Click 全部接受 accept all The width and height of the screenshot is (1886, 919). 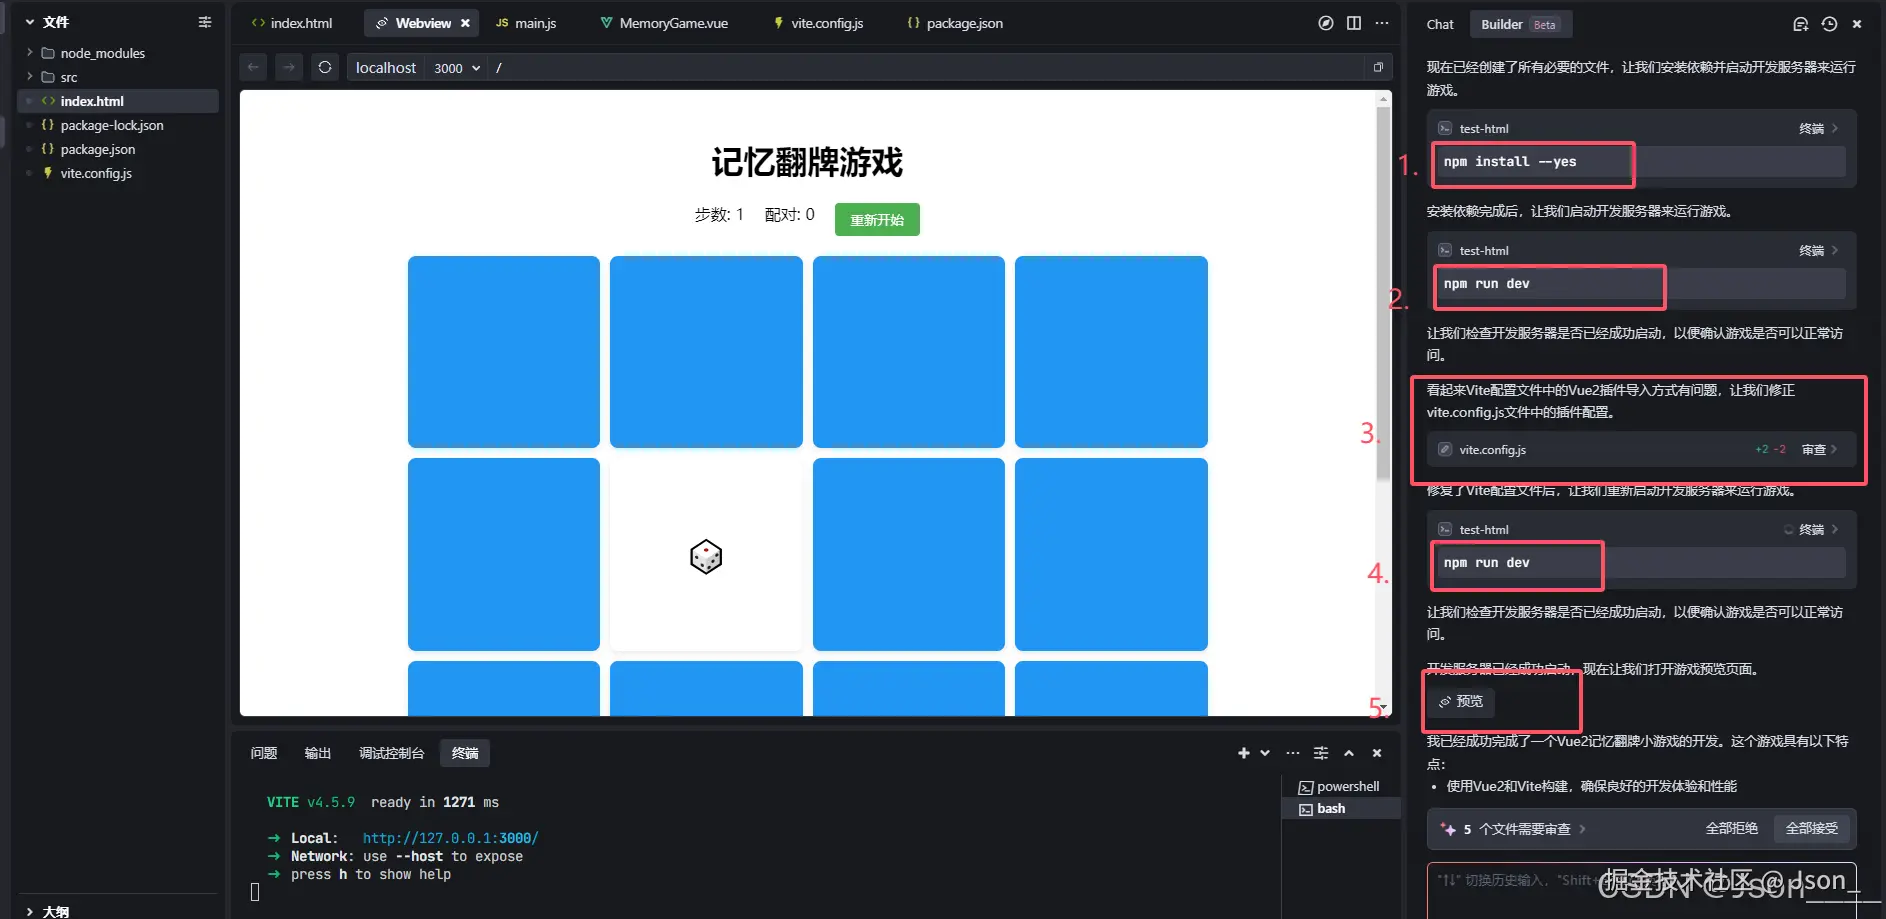pyautogui.click(x=1812, y=829)
